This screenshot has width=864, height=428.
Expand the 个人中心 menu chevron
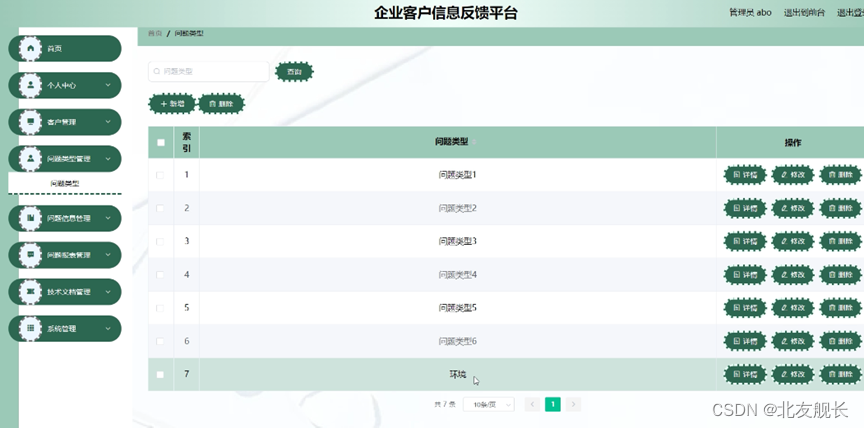tap(108, 85)
